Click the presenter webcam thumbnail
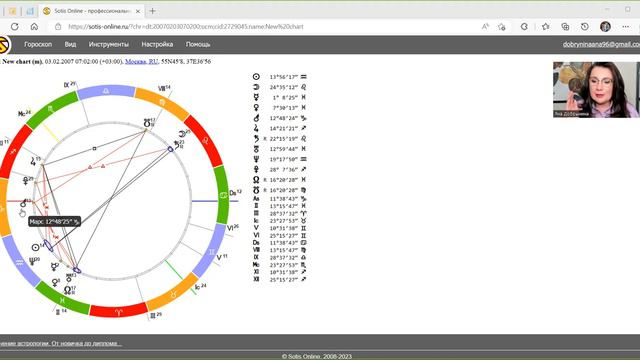 (x=596, y=90)
